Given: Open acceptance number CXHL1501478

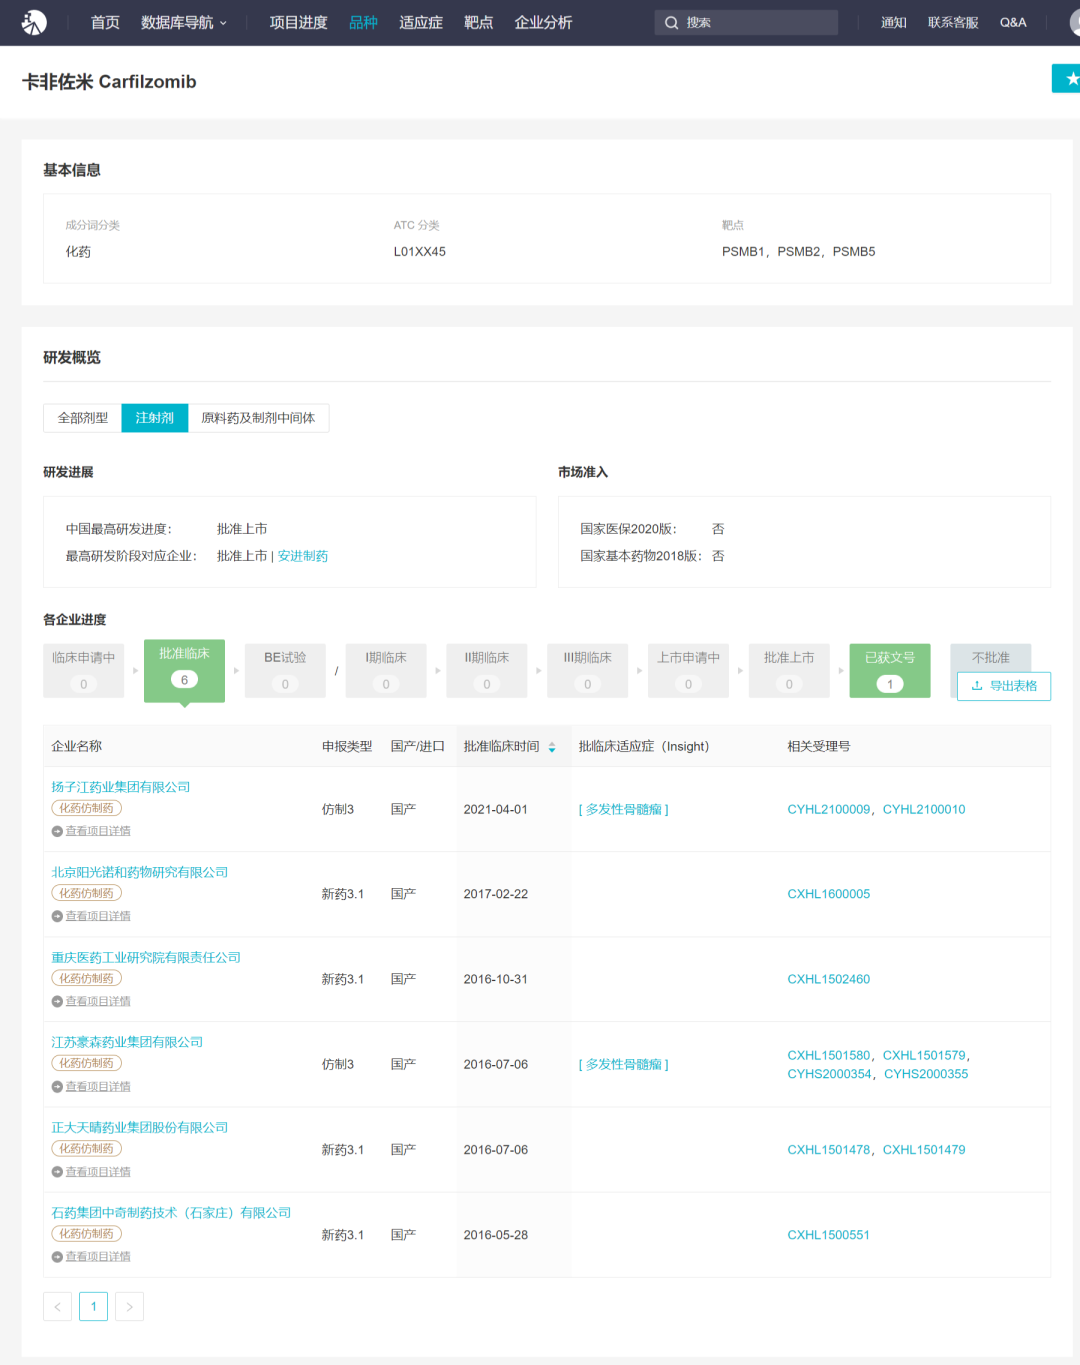Looking at the screenshot, I should pos(829,1150).
